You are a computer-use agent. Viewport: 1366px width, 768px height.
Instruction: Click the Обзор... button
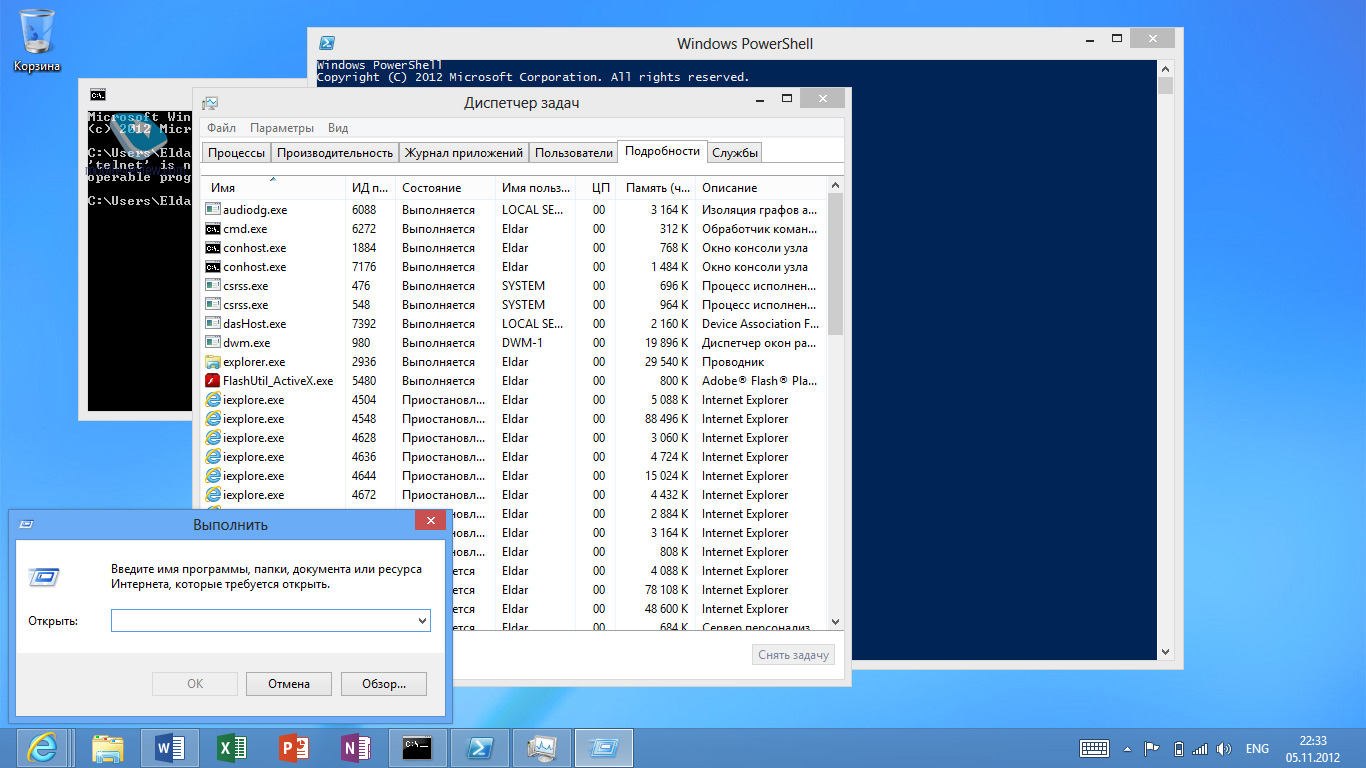(x=384, y=684)
